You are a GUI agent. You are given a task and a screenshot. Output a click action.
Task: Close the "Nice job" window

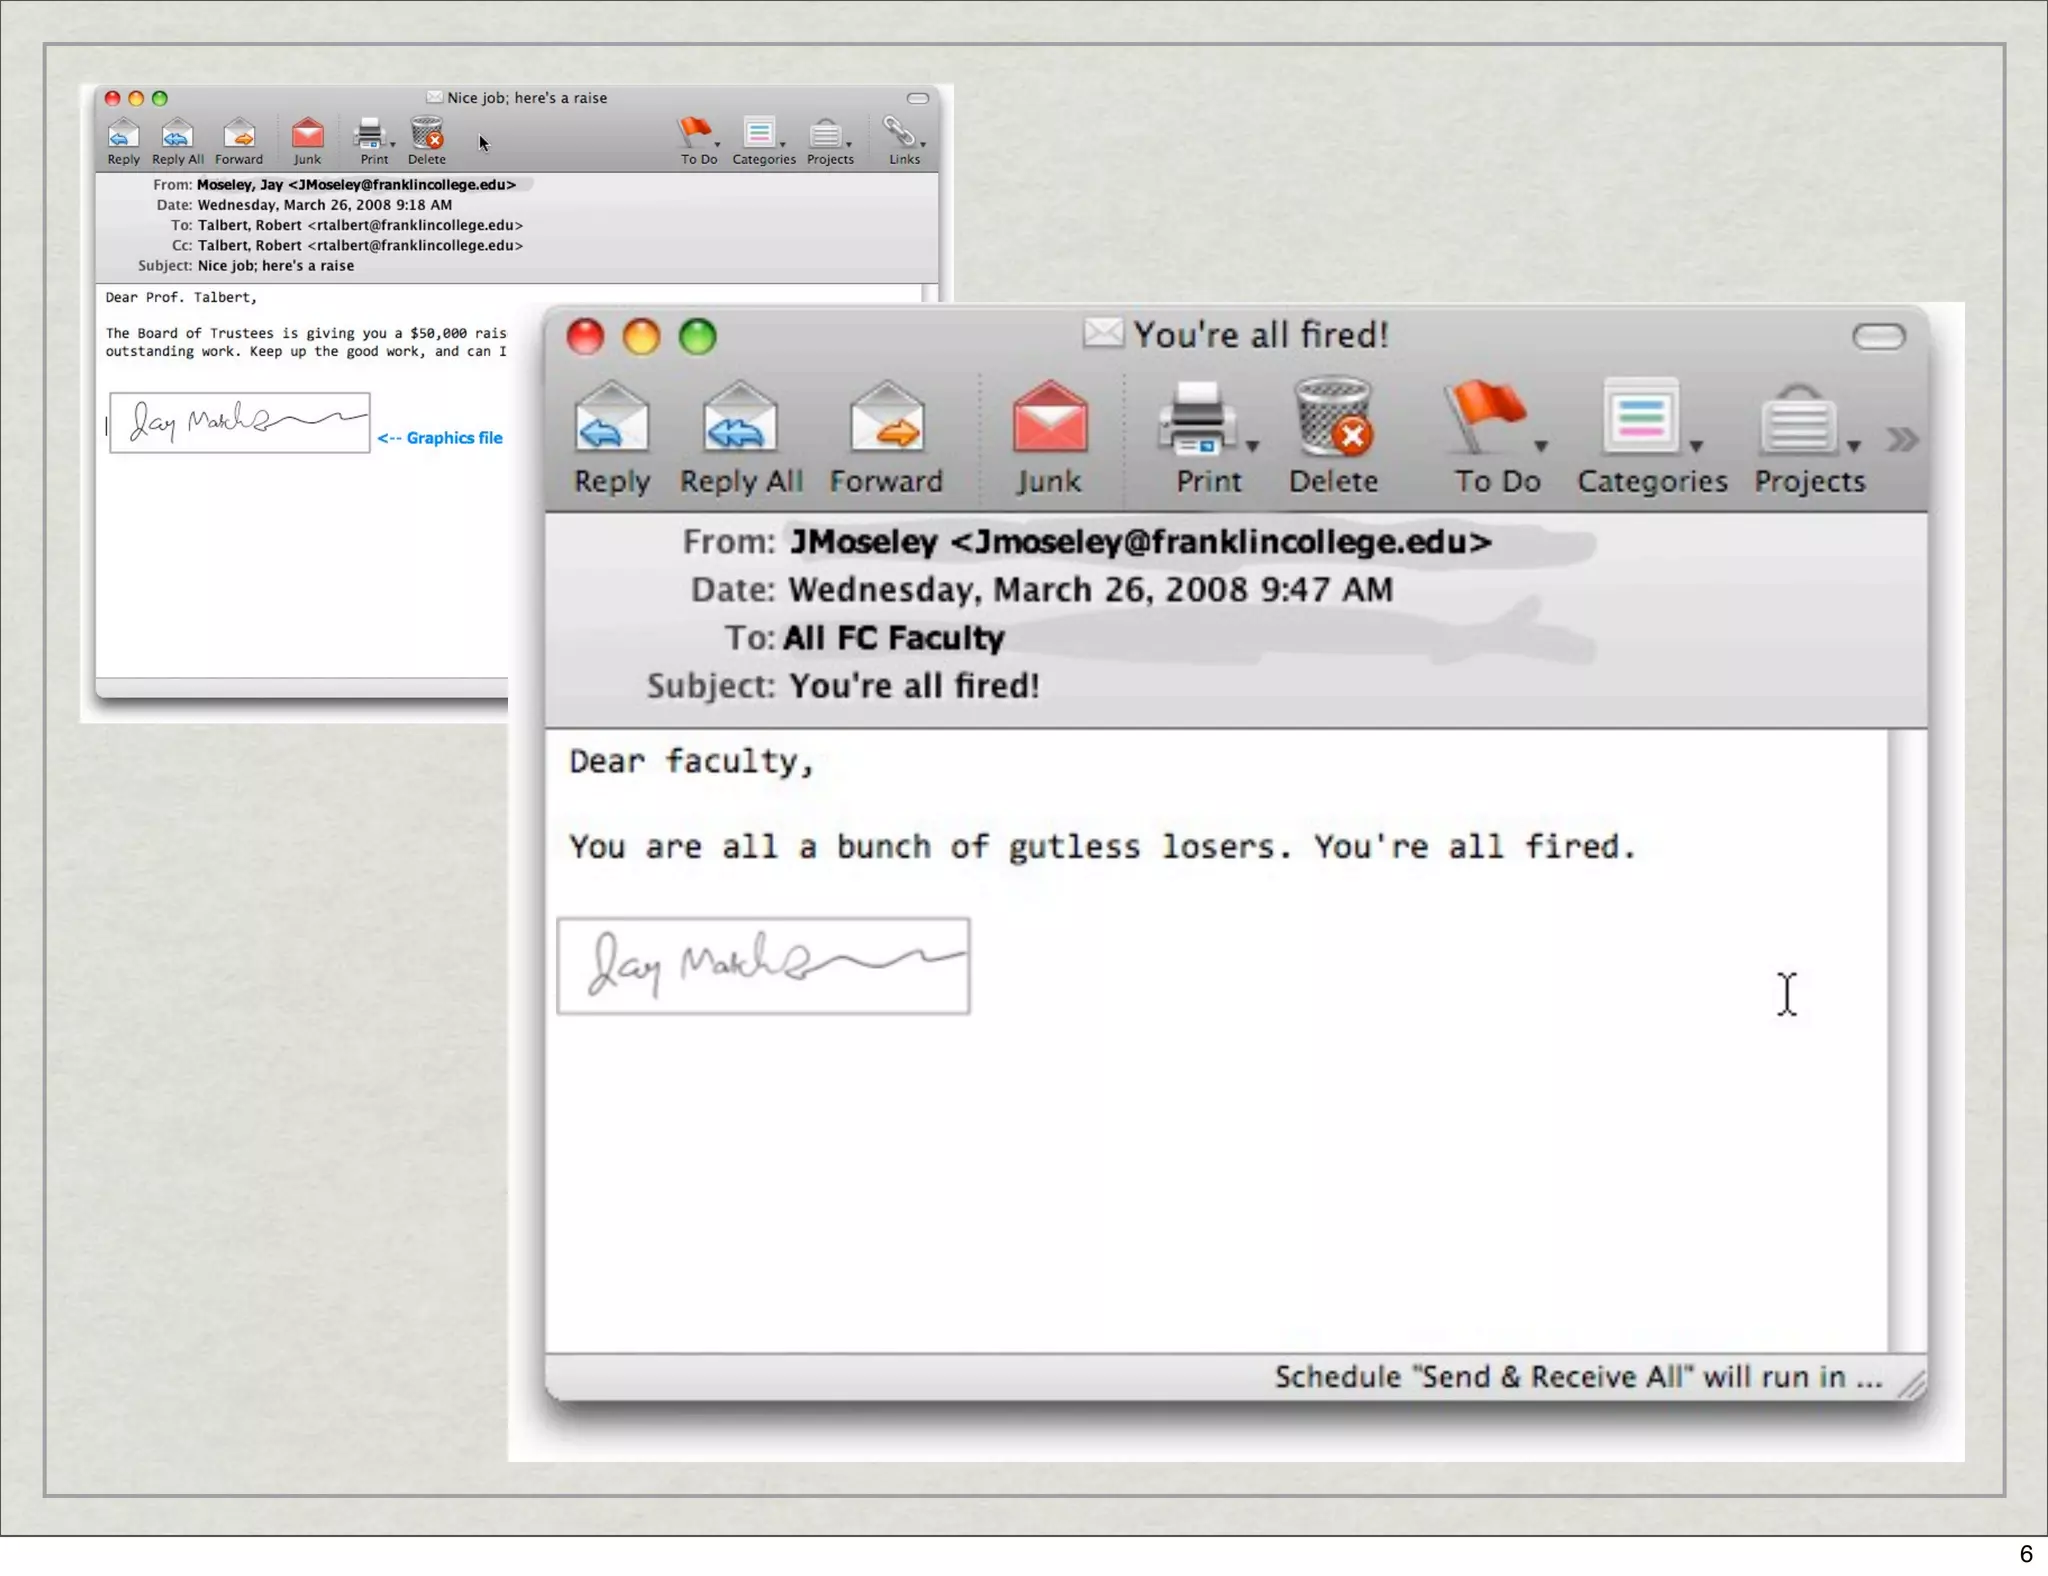[x=113, y=98]
